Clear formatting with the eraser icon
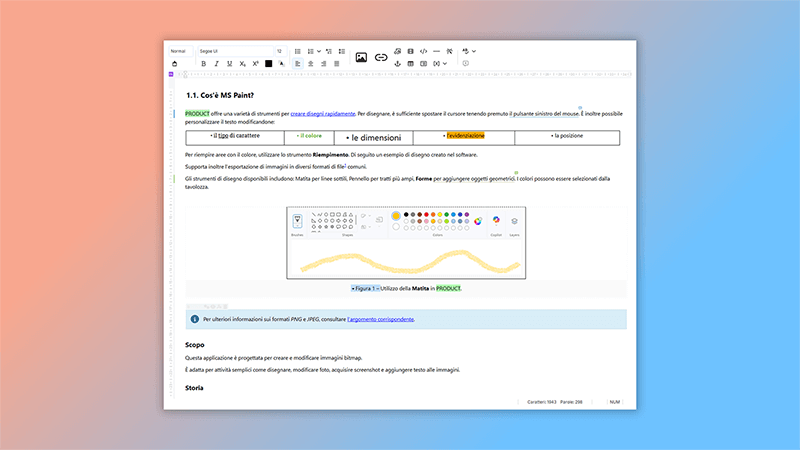 click(174, 64)
